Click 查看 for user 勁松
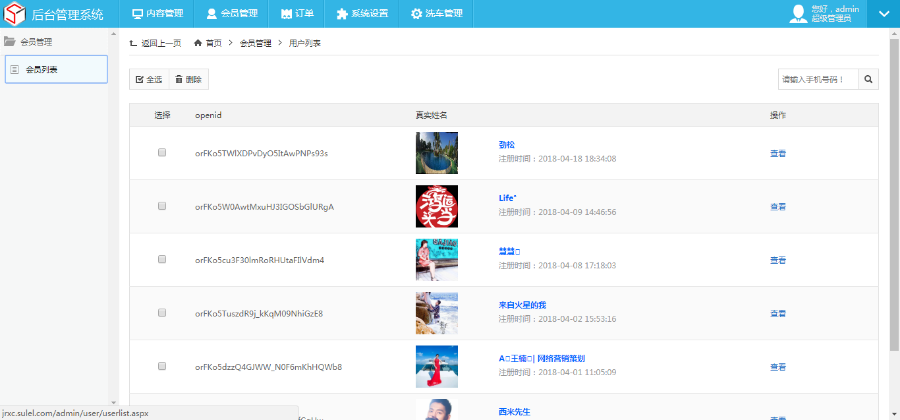900x420 pixels. pyautogui.click(x=777, y=153)
